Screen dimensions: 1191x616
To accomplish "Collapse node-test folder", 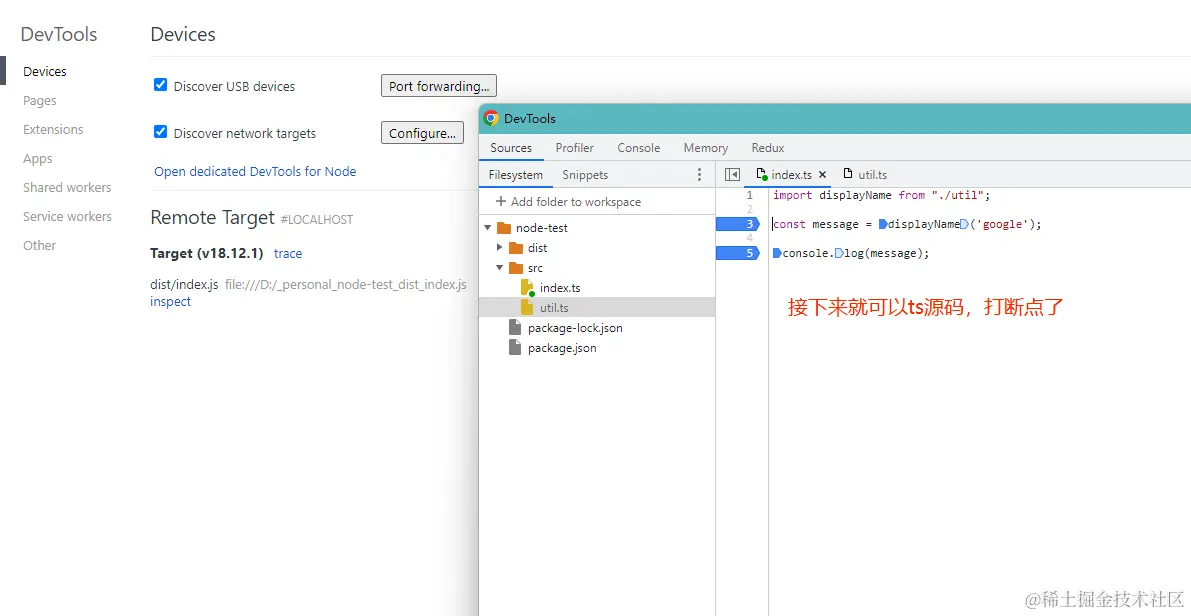I will coord(487,228).
